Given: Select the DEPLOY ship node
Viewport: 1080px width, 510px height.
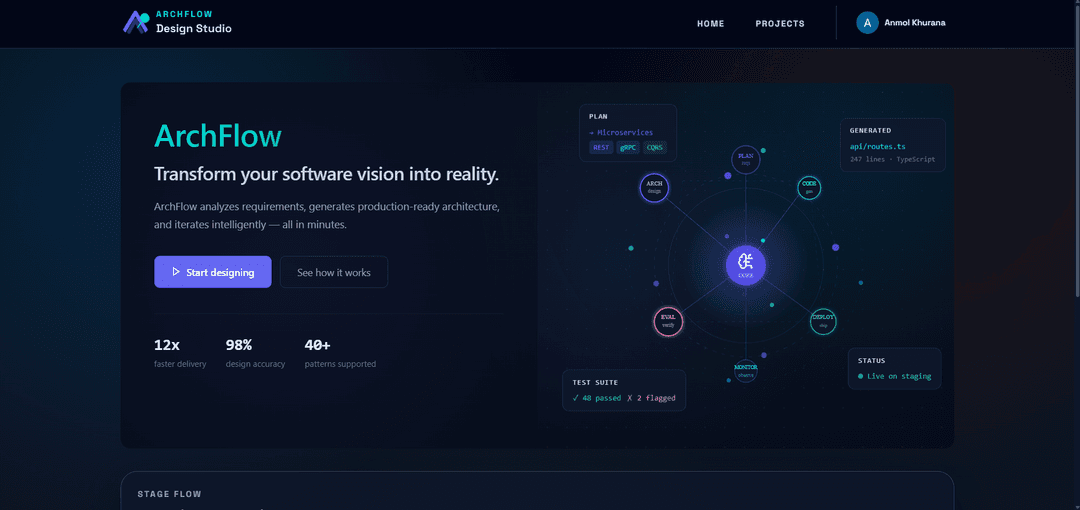Looking at the screenshot, I should (x=823, y=321).
